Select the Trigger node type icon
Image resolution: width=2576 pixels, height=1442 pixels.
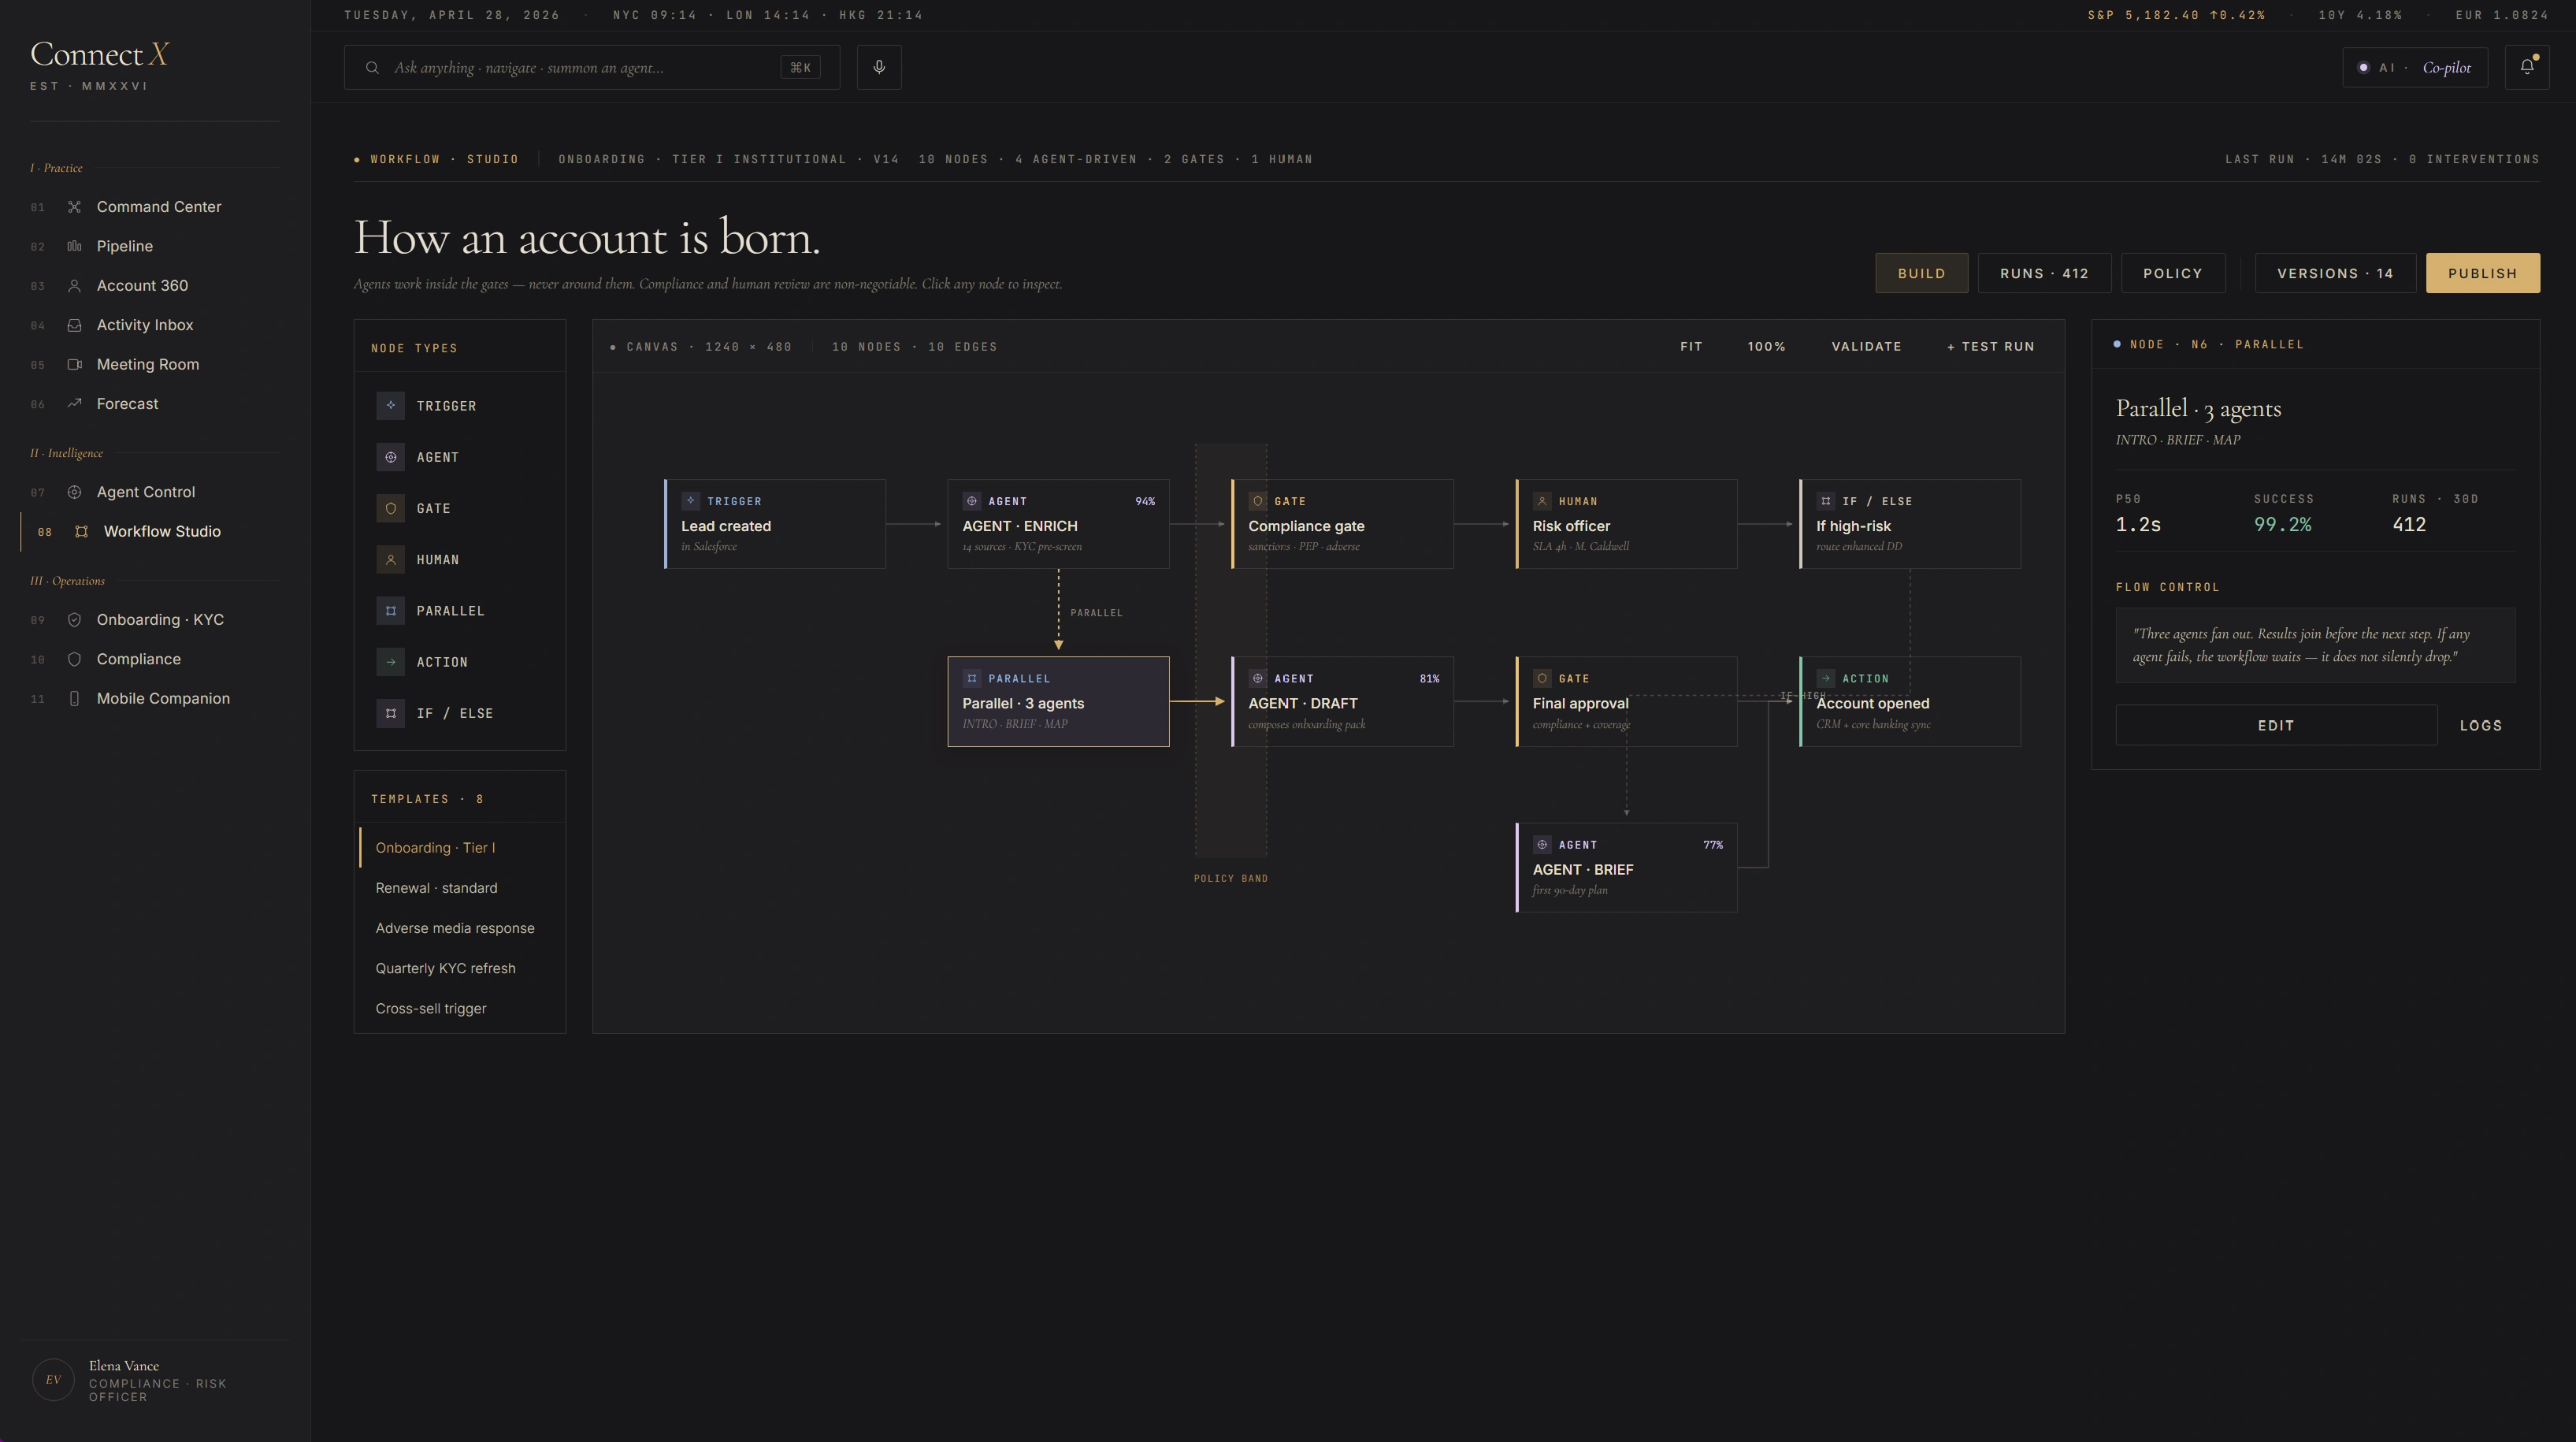(391, 405)
